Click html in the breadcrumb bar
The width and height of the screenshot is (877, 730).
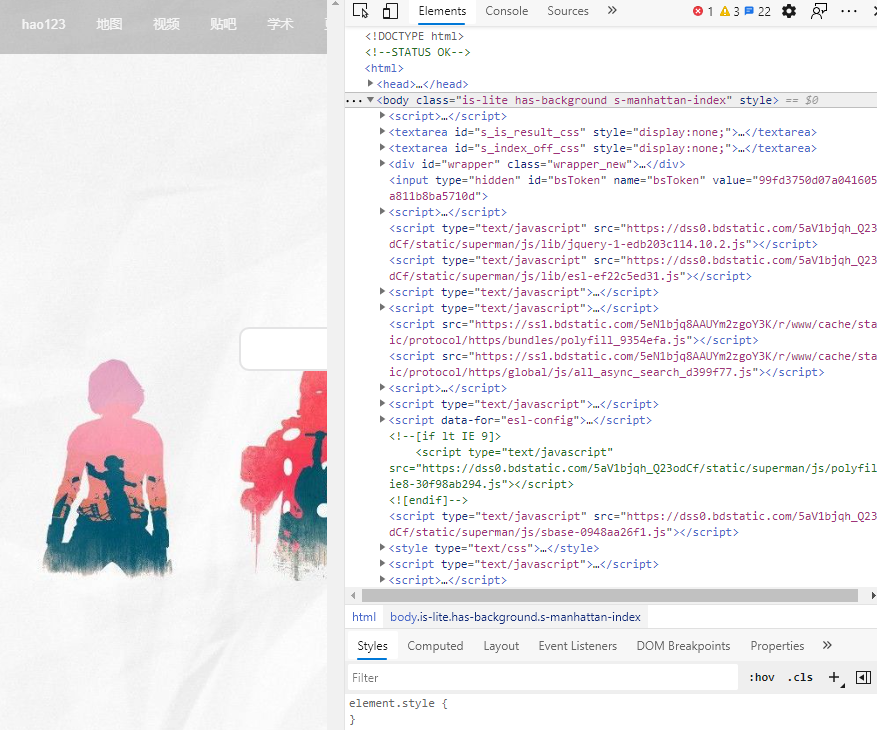[364, 616]
